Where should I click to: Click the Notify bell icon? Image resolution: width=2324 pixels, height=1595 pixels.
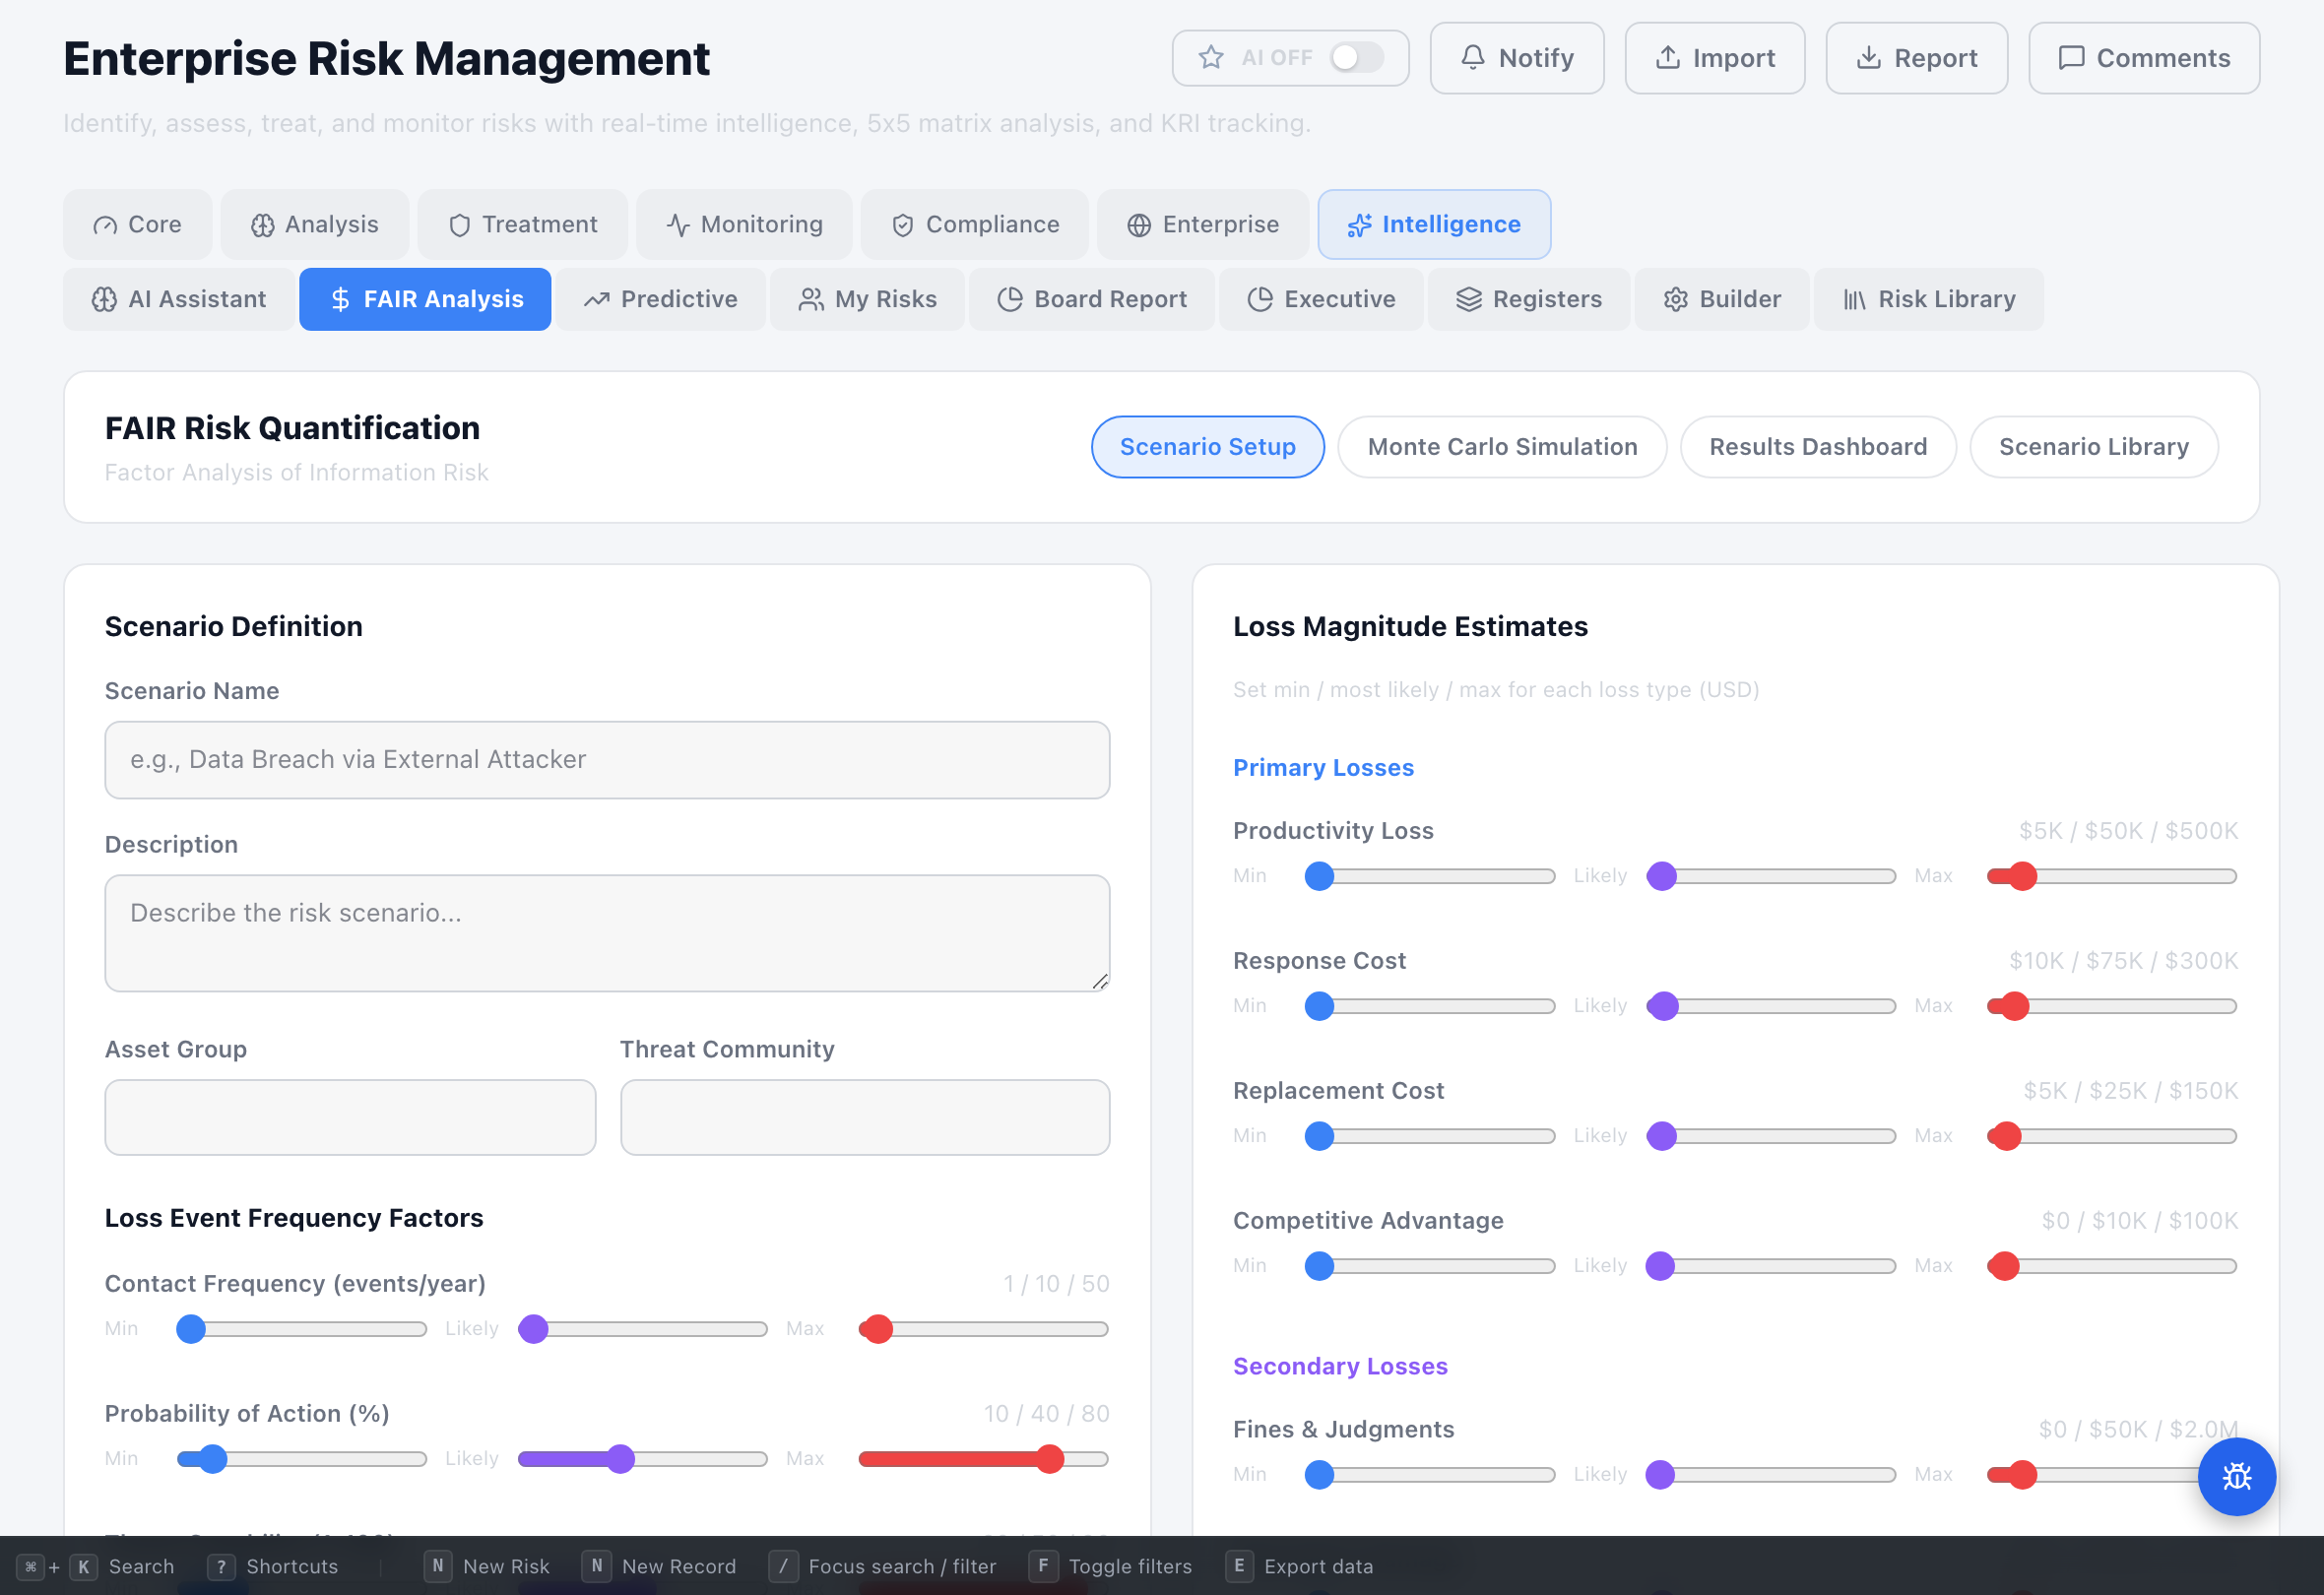(x=1472, y=58)
